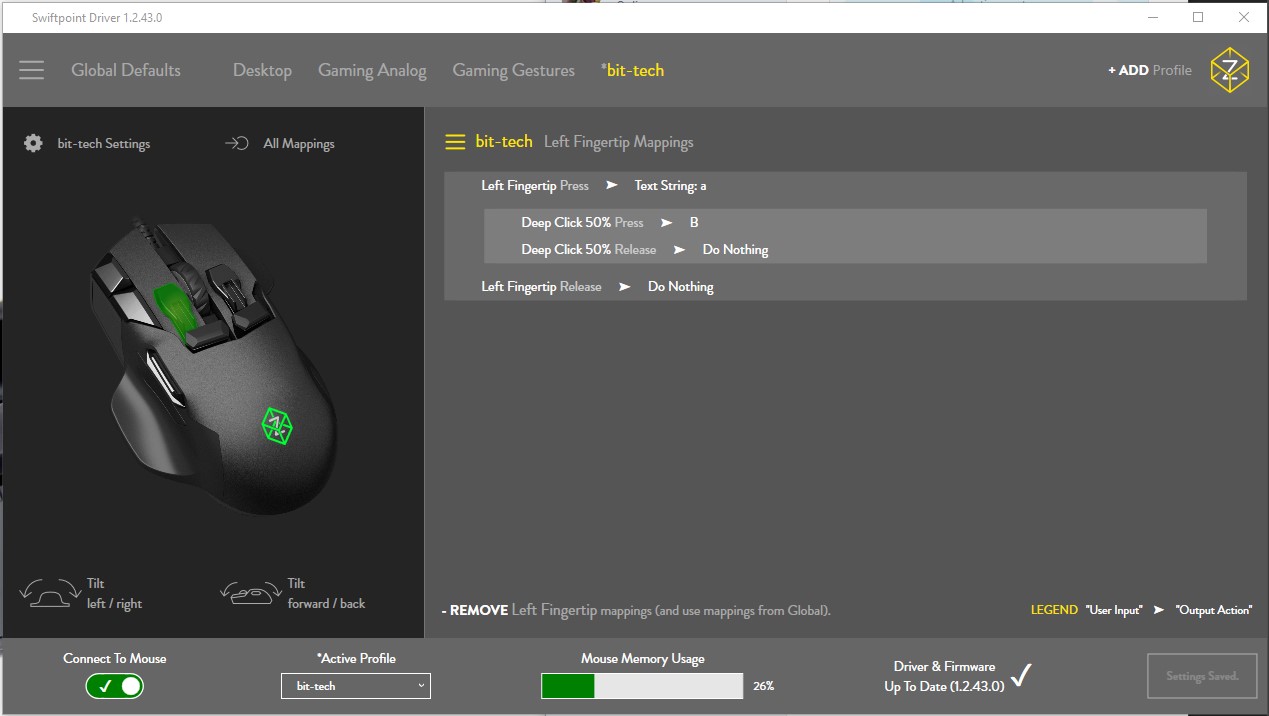Click the yellow Swiftpoint Z logo icon

(x=1229, y=70)
